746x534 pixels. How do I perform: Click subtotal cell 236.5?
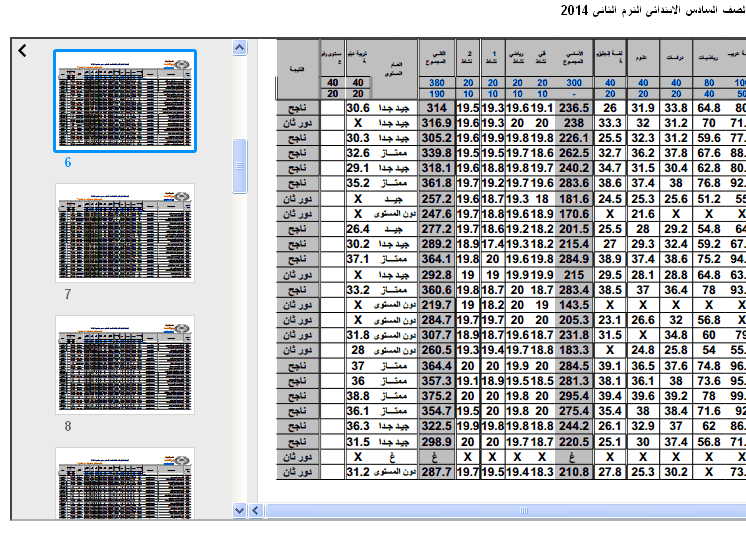[574, 108]
